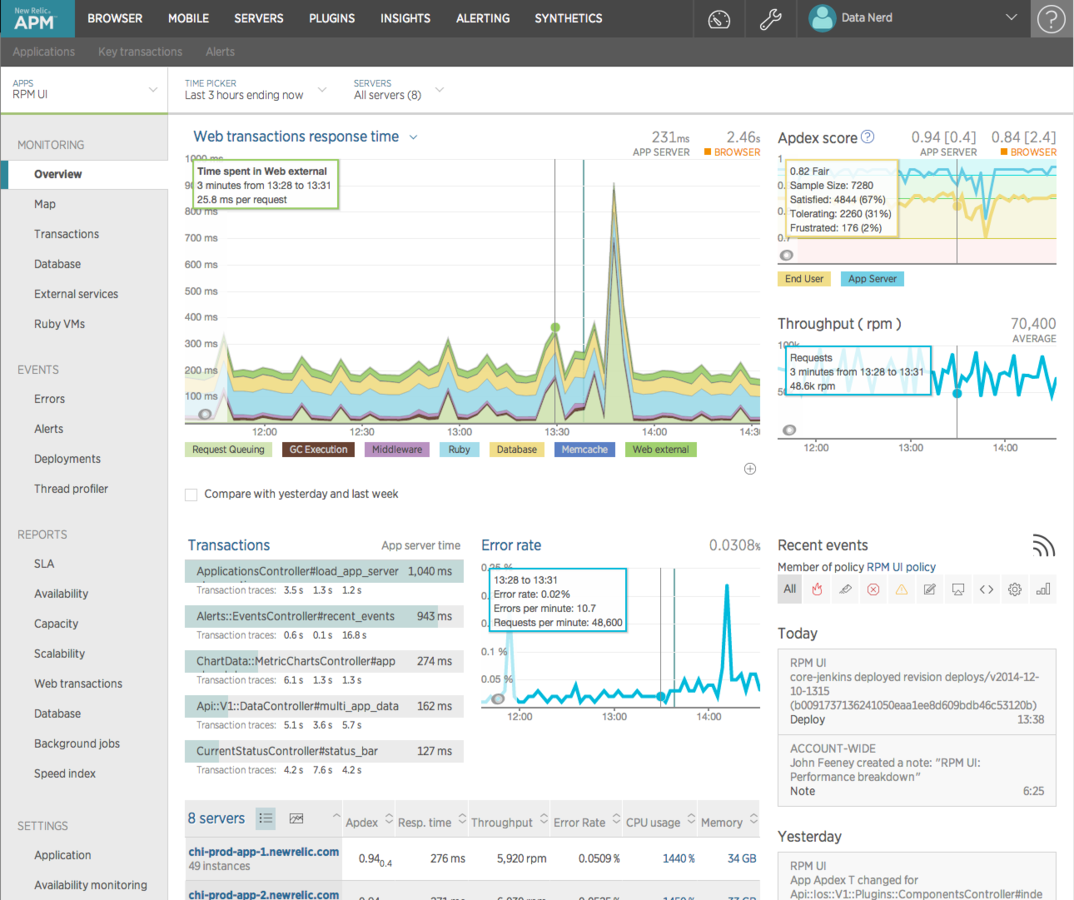Expand Web transactions response time chart selector

point(414,137)
